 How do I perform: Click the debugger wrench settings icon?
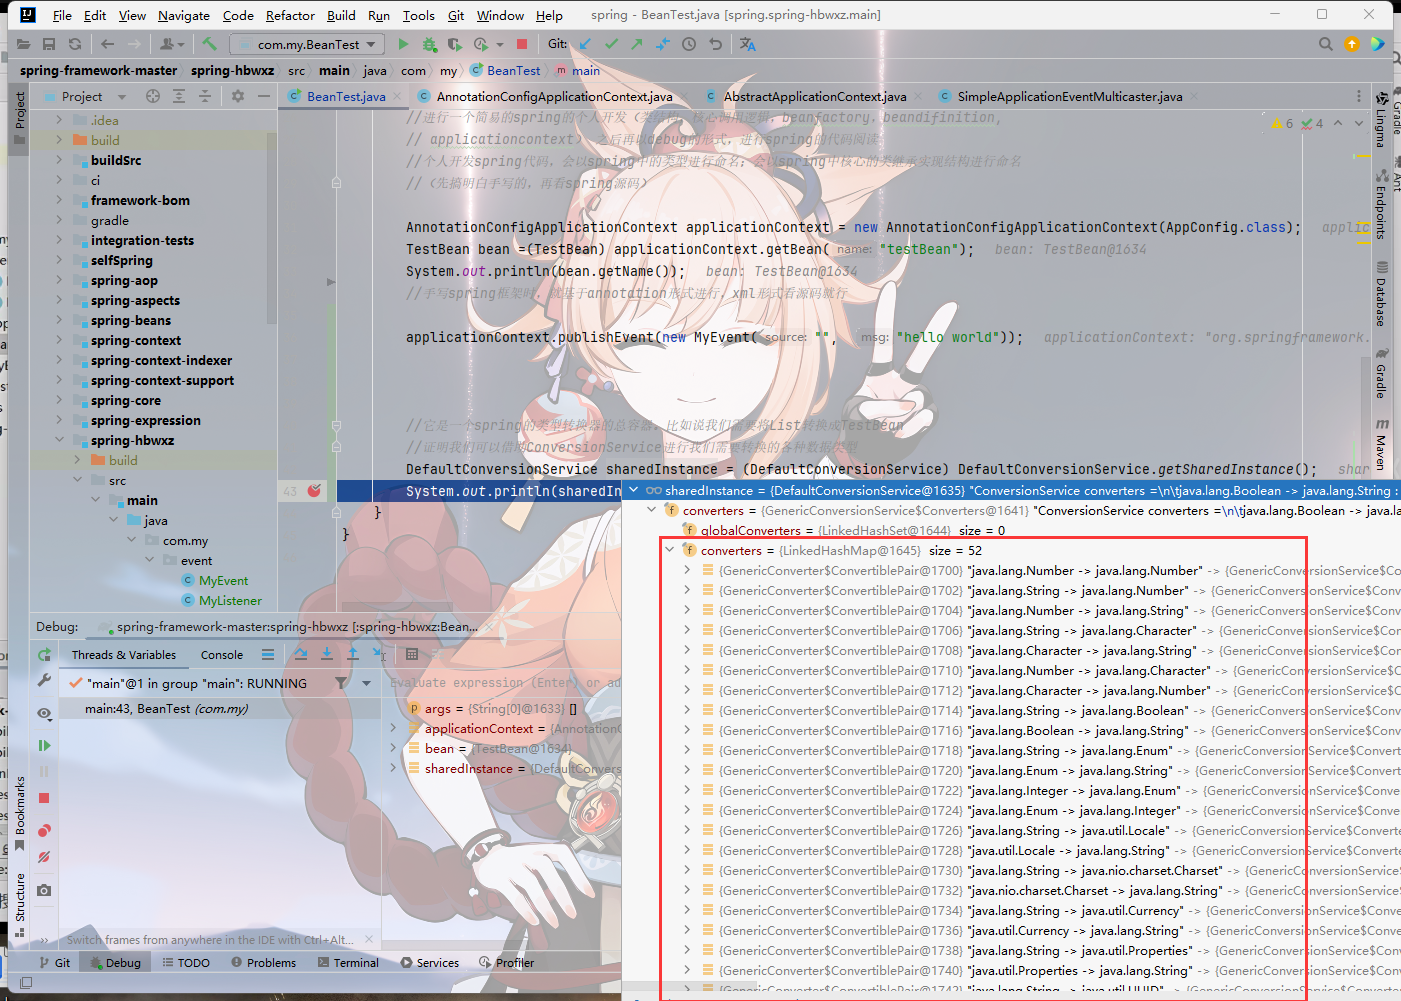[44, 680]
